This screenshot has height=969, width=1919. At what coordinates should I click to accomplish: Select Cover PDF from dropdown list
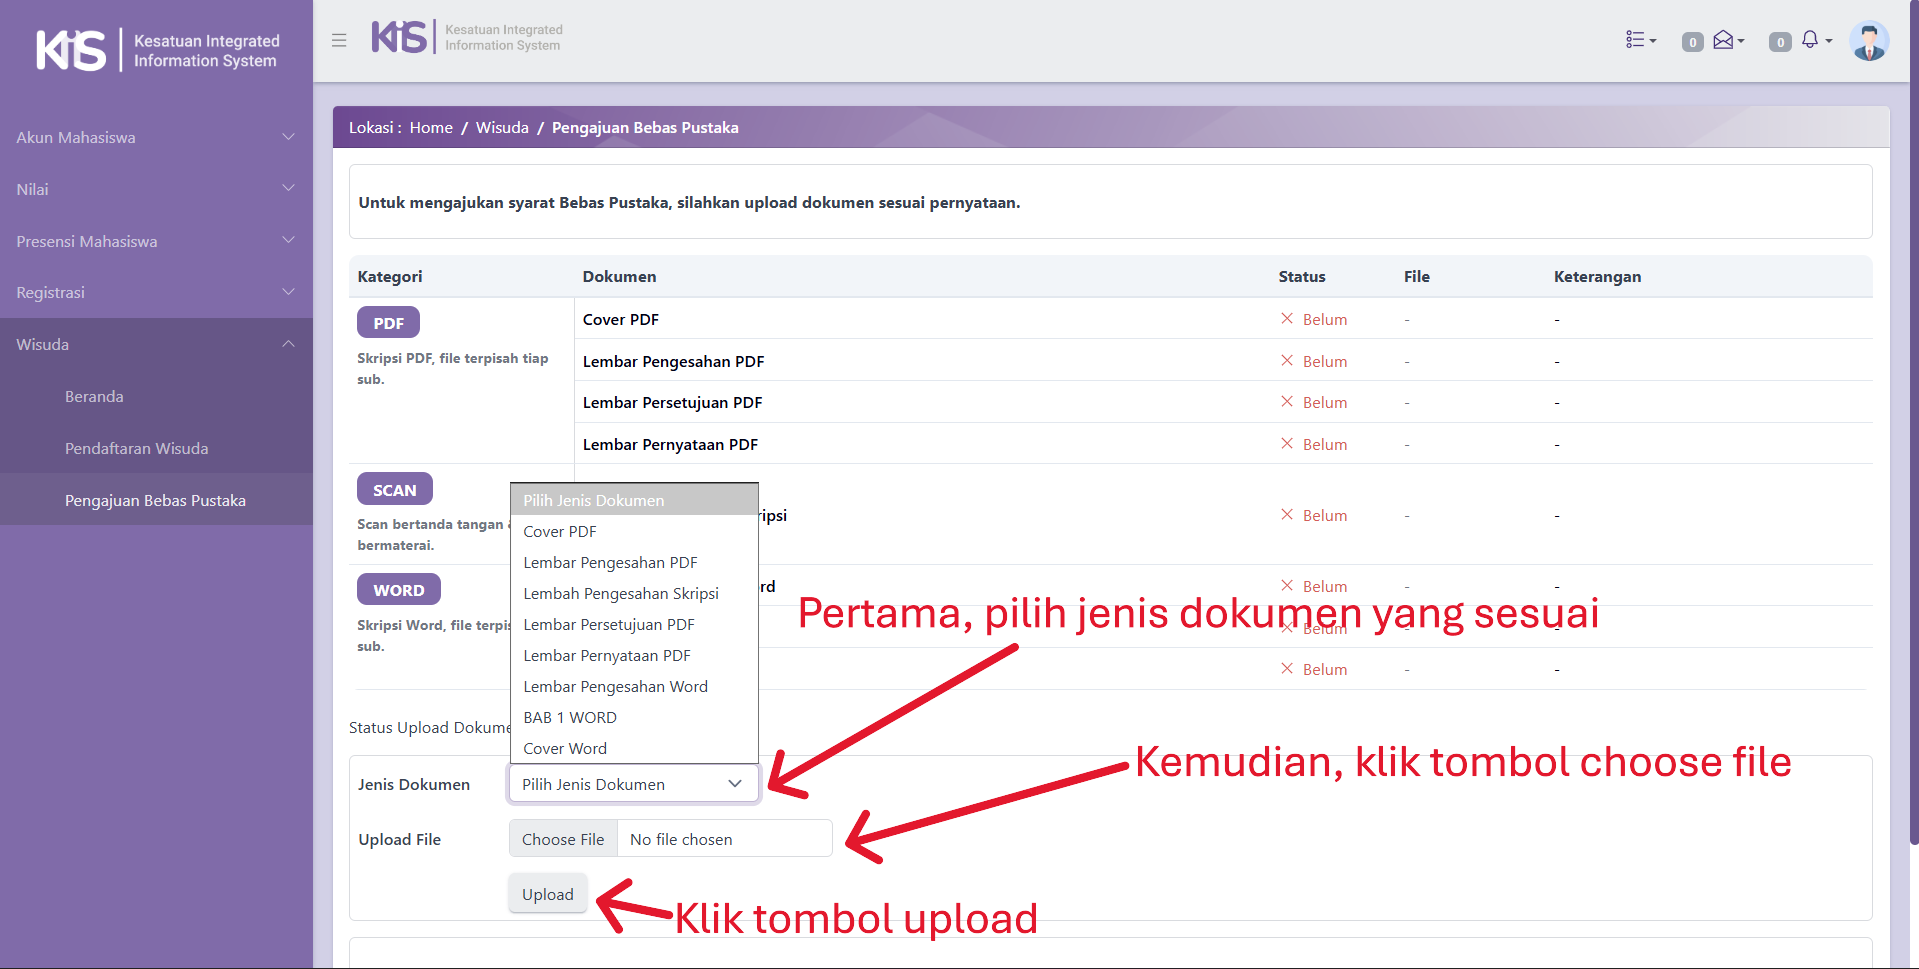(560, 532)
